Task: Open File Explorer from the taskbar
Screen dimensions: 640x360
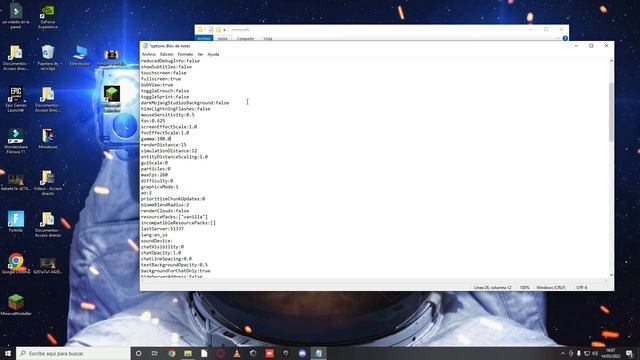Action: 188,353
